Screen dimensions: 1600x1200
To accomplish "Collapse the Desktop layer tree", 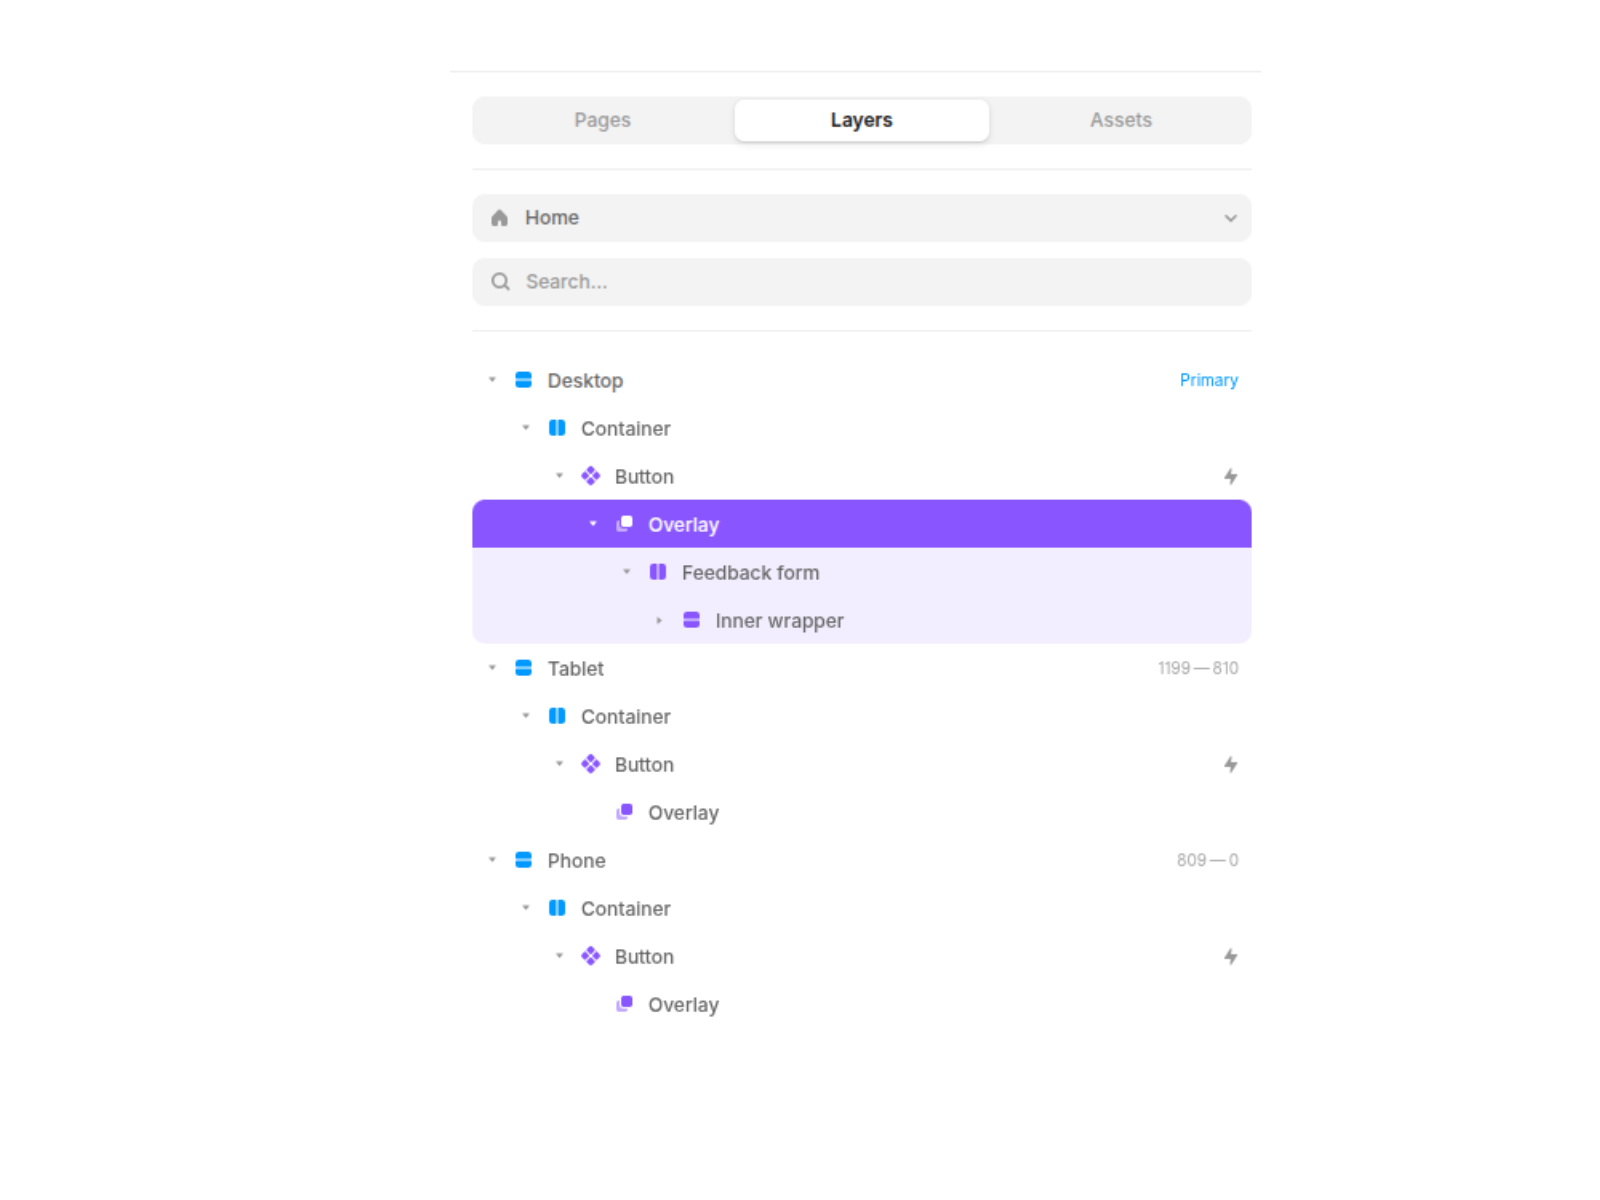I will click(x=492, y=380).
